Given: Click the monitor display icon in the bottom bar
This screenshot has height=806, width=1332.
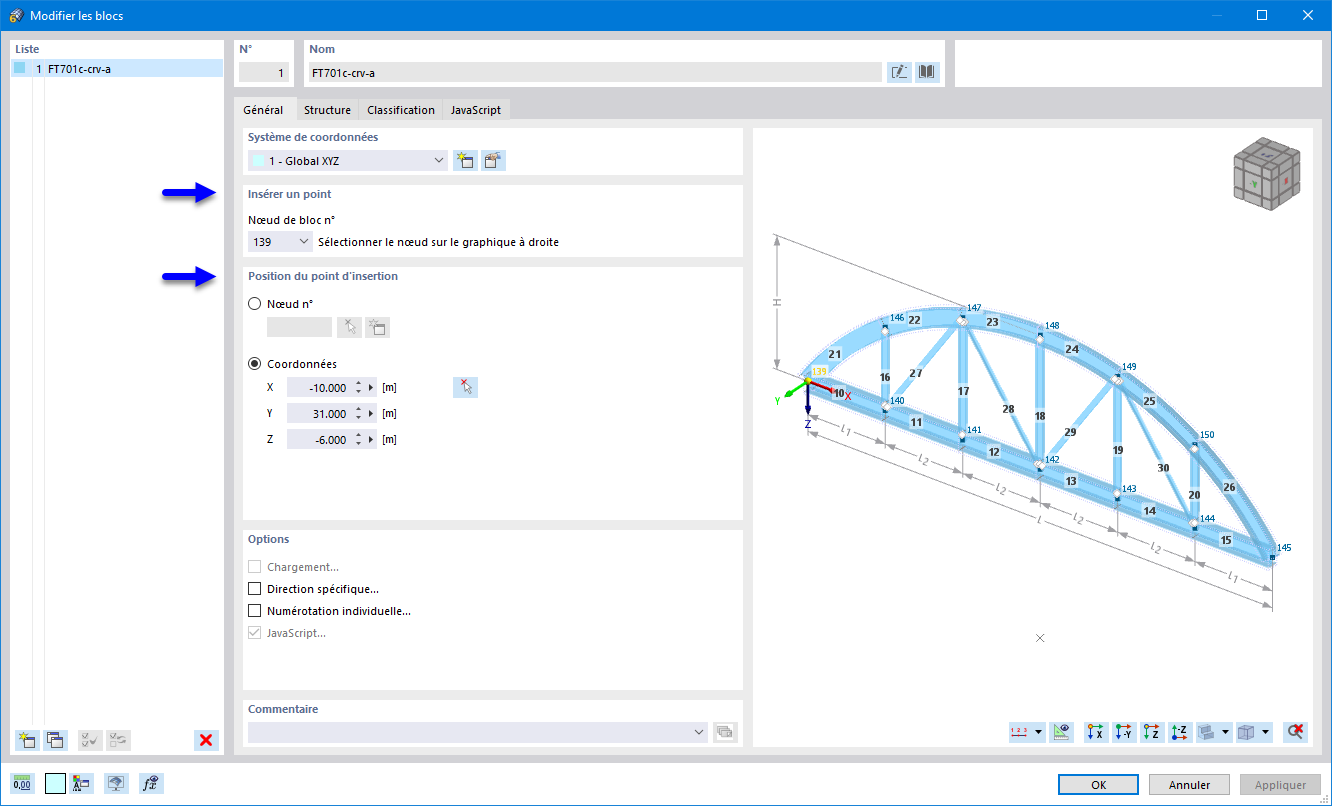Looking at the screenshot, I should click(x=117, y=784).
